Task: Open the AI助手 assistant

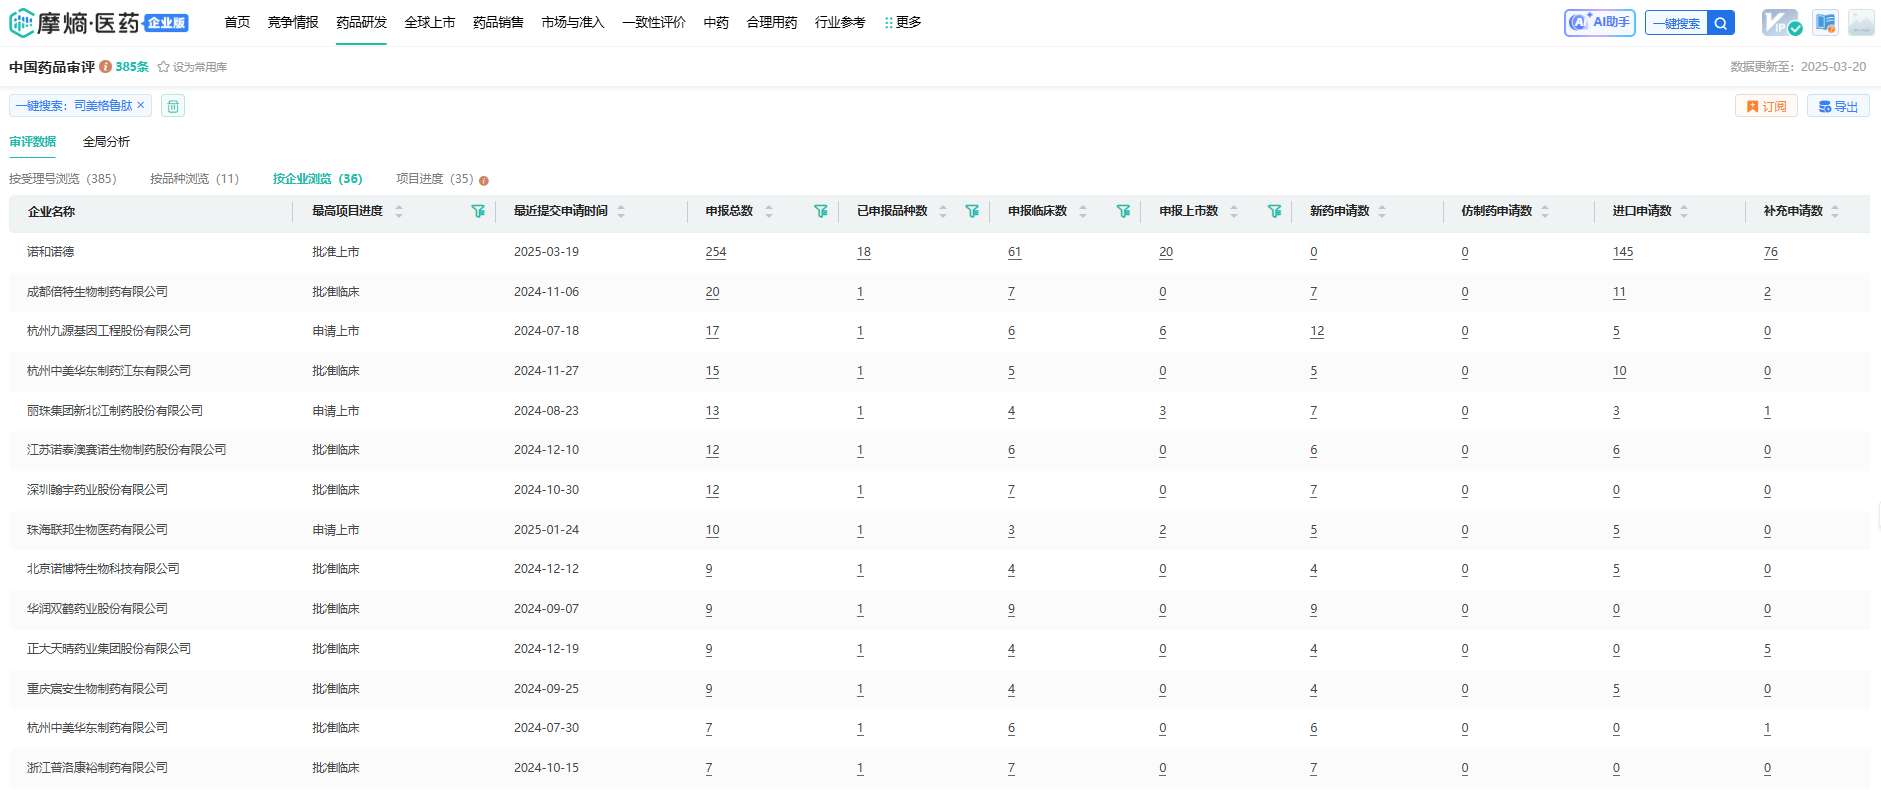Action: pos(1599,22)
